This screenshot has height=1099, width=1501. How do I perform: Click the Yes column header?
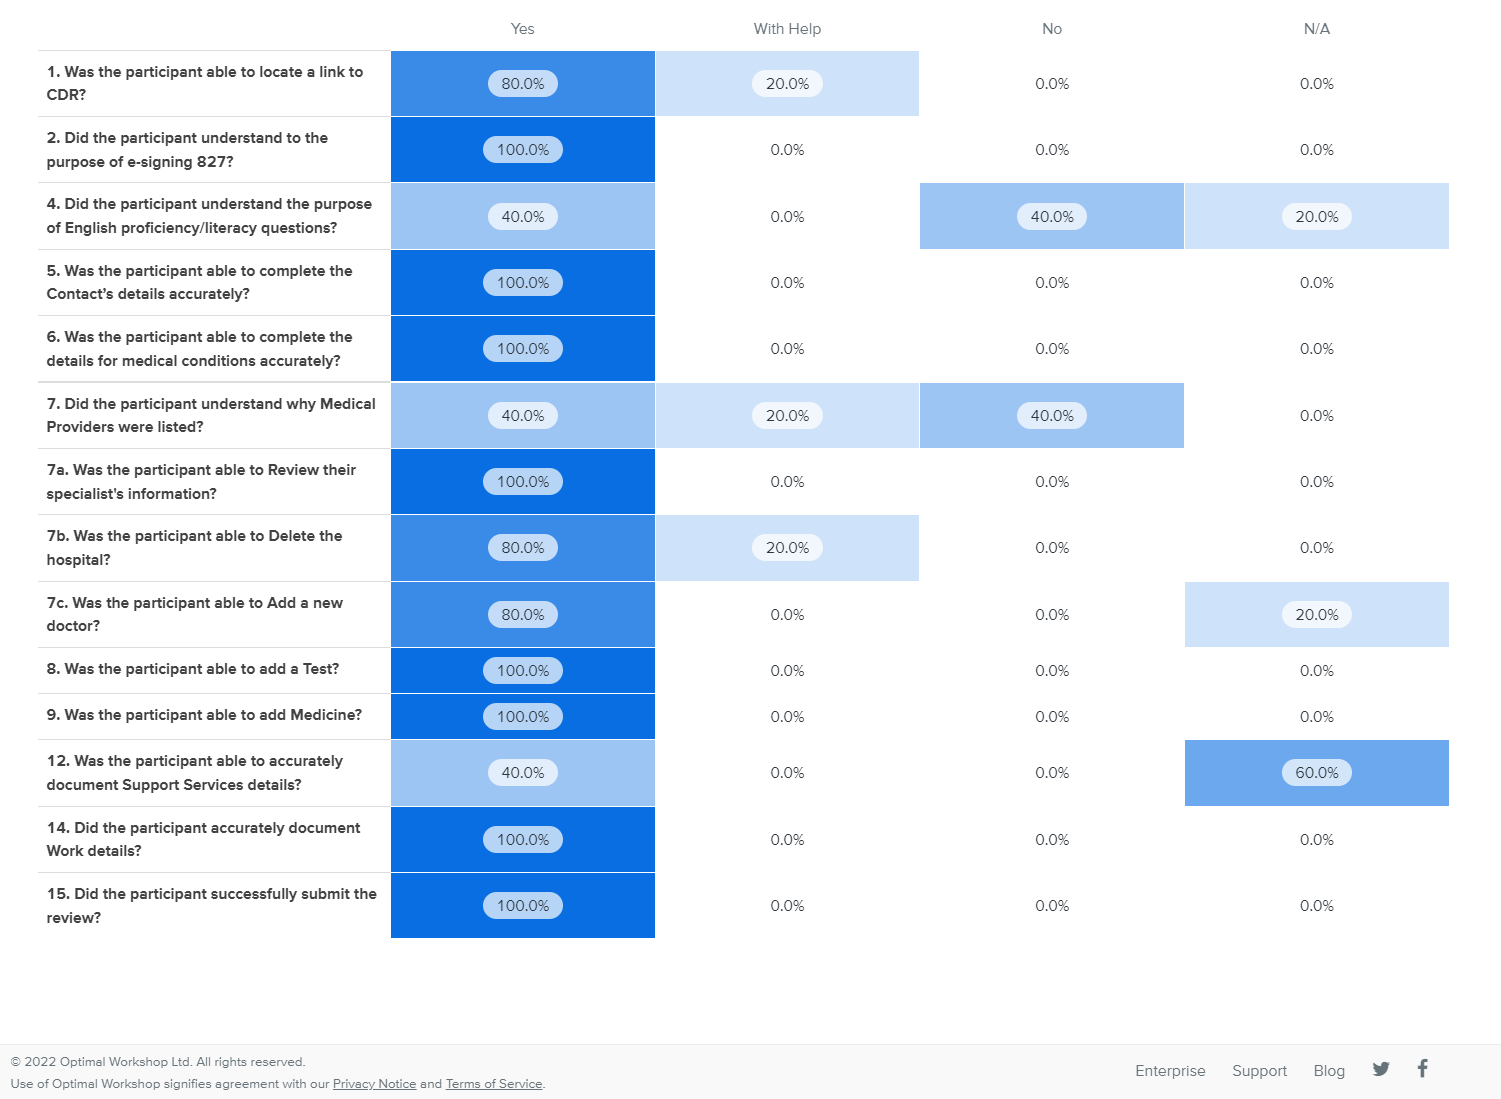point(522,29)
